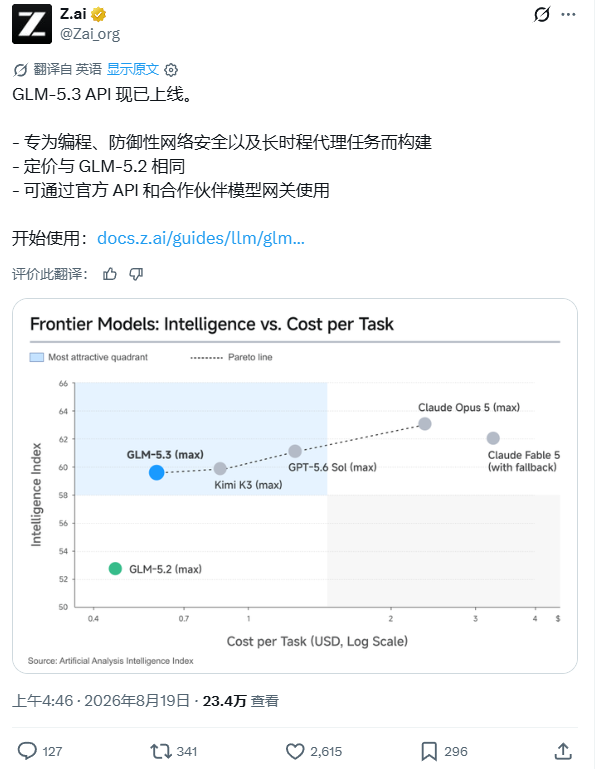Screen dimensions: 600x769
Task: Click the blue GLM-5.3 (max) data point
Action: point(157,472)
